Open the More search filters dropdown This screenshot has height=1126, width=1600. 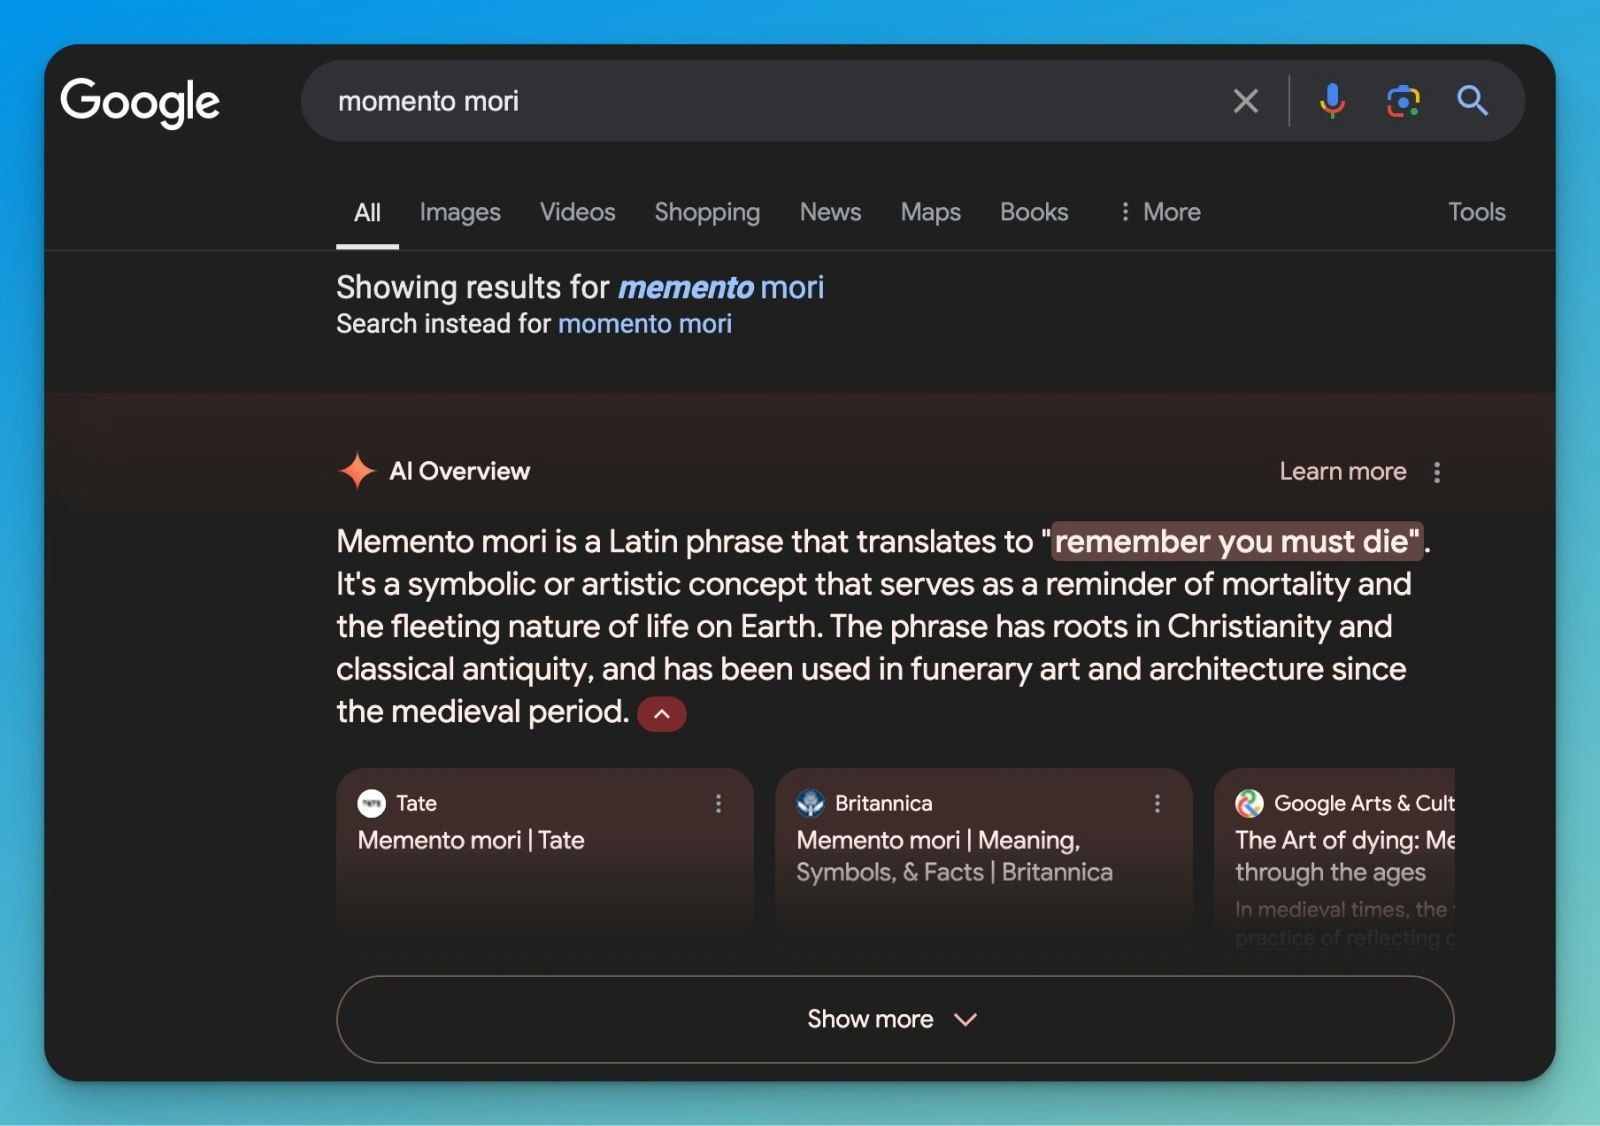[1160, 212]
